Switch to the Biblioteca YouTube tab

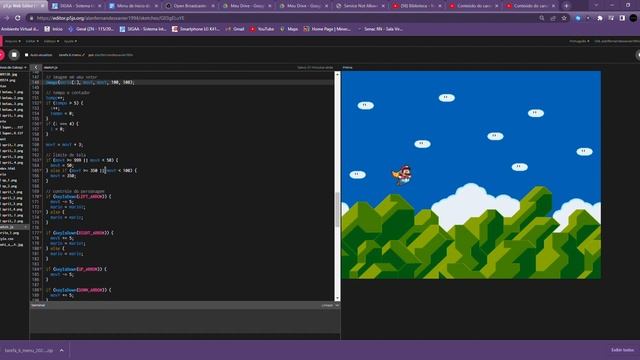417,6
